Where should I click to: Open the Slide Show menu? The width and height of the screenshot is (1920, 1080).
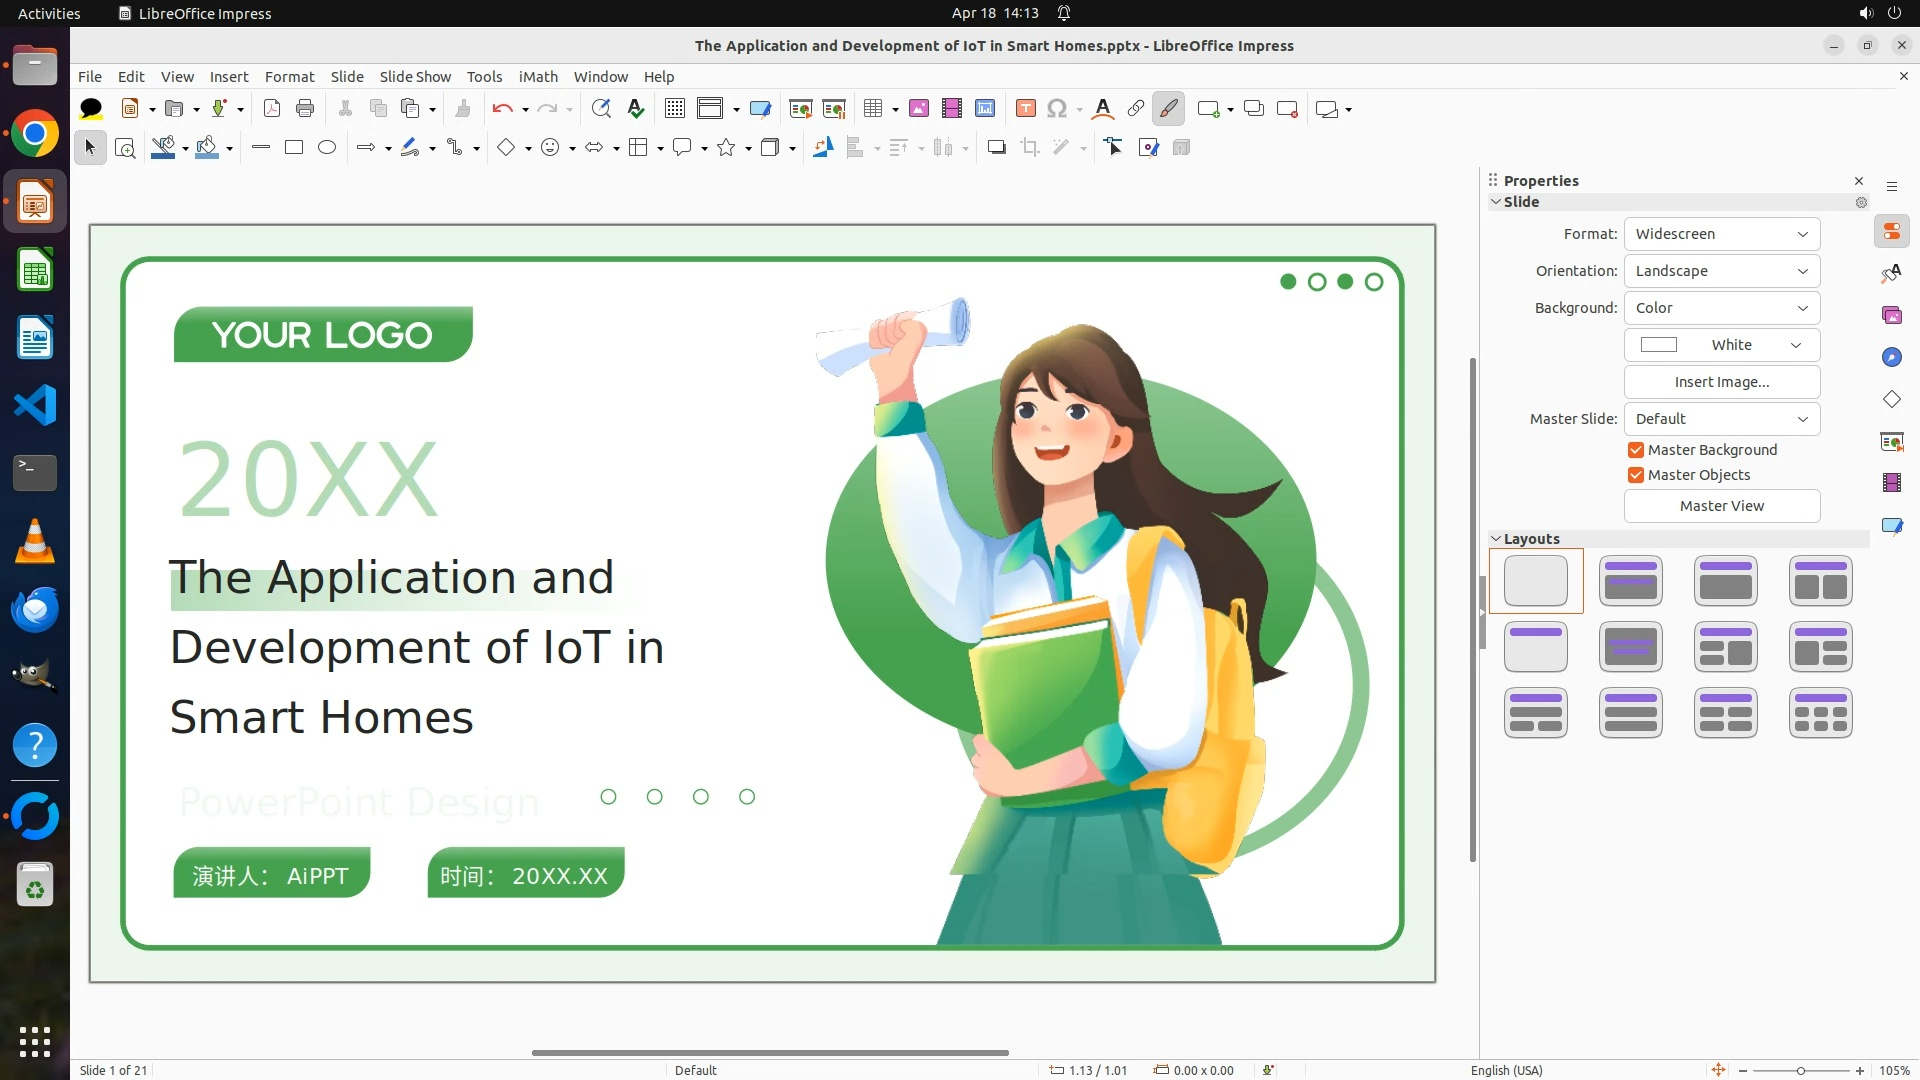tap(415, 77)
